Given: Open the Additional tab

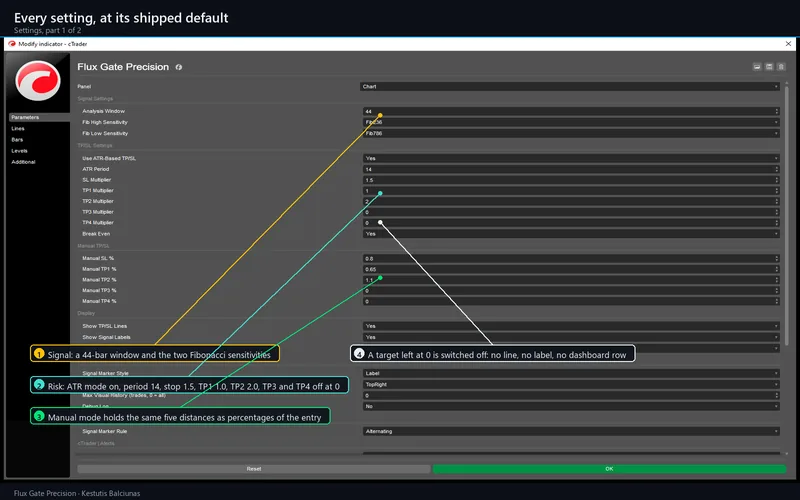Looking at the screenshot, I should (23, 162).
